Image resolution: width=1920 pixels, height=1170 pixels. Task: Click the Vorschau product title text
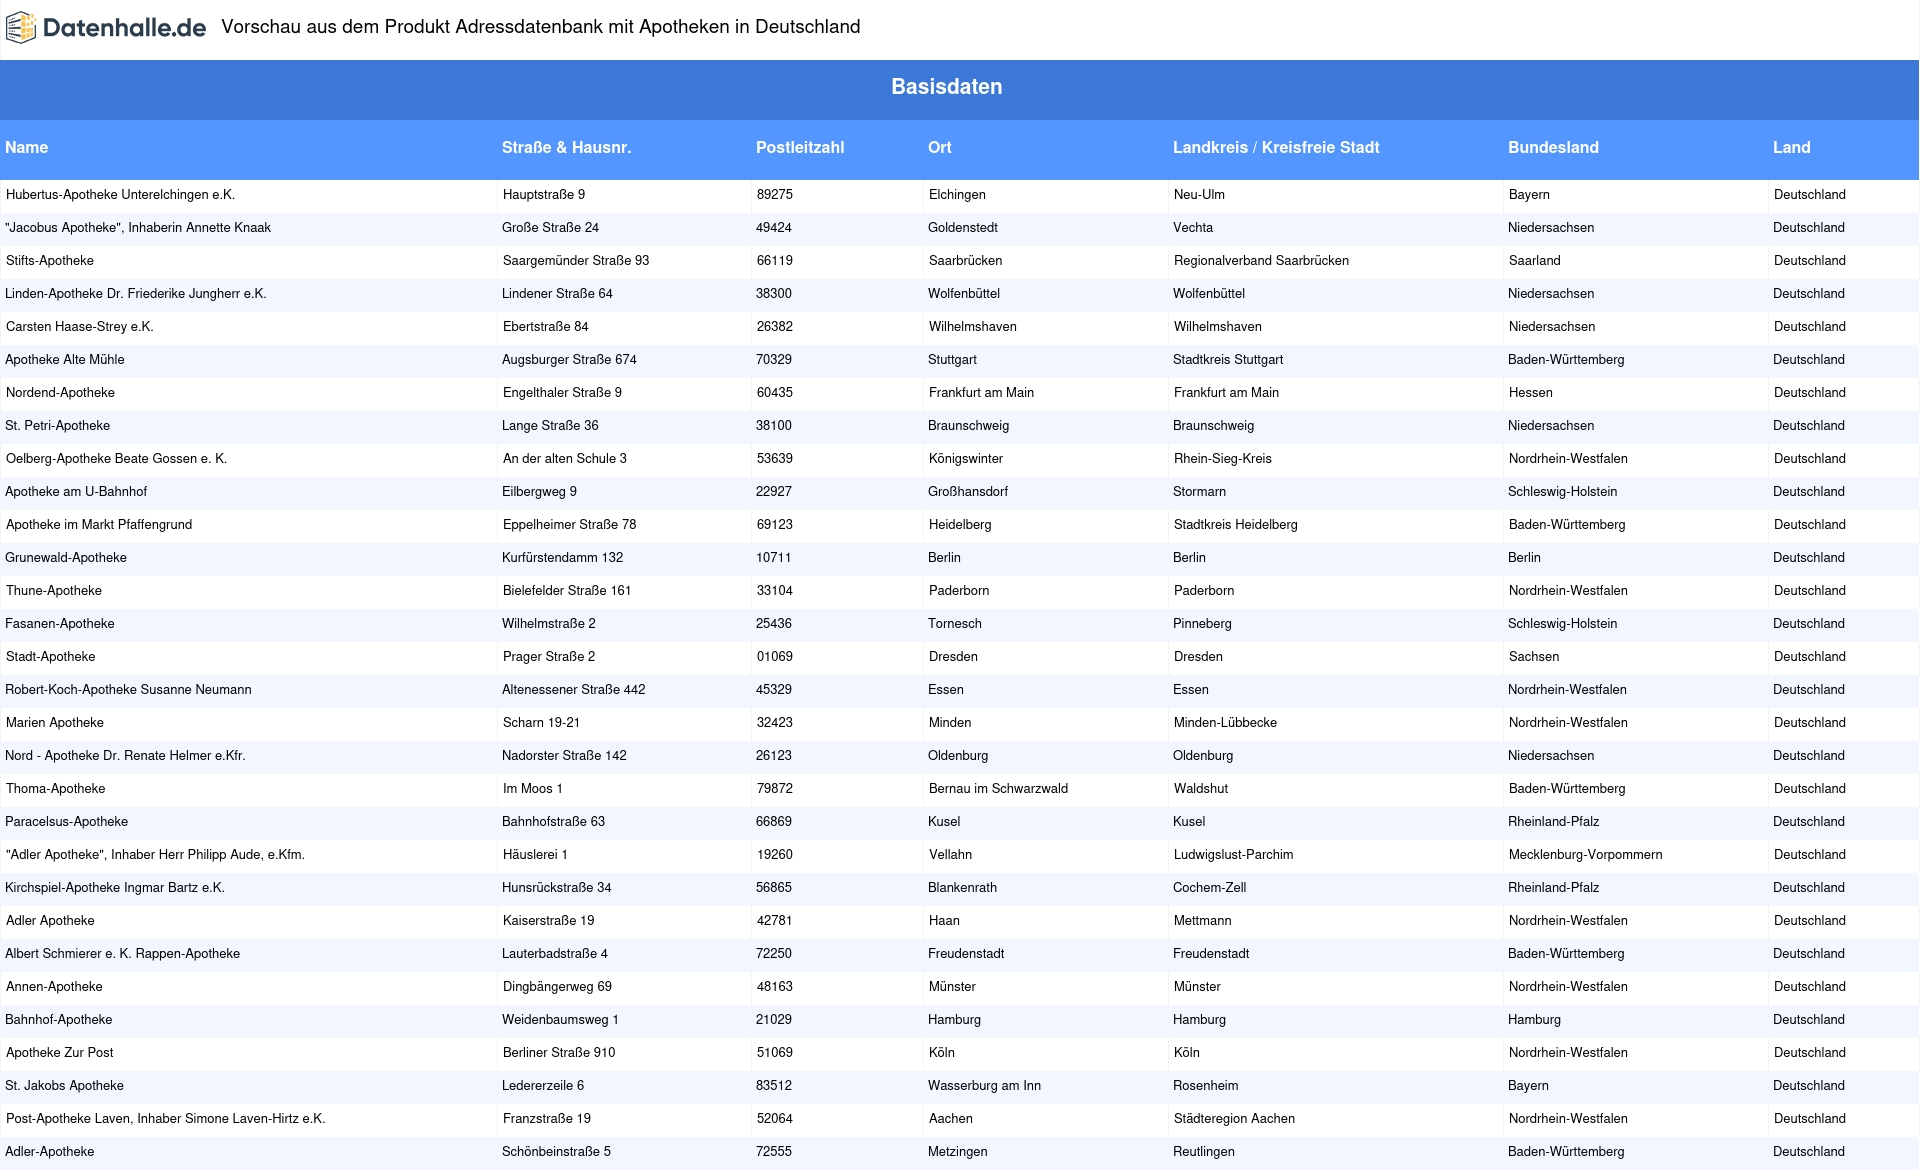[x=541, y=27]
